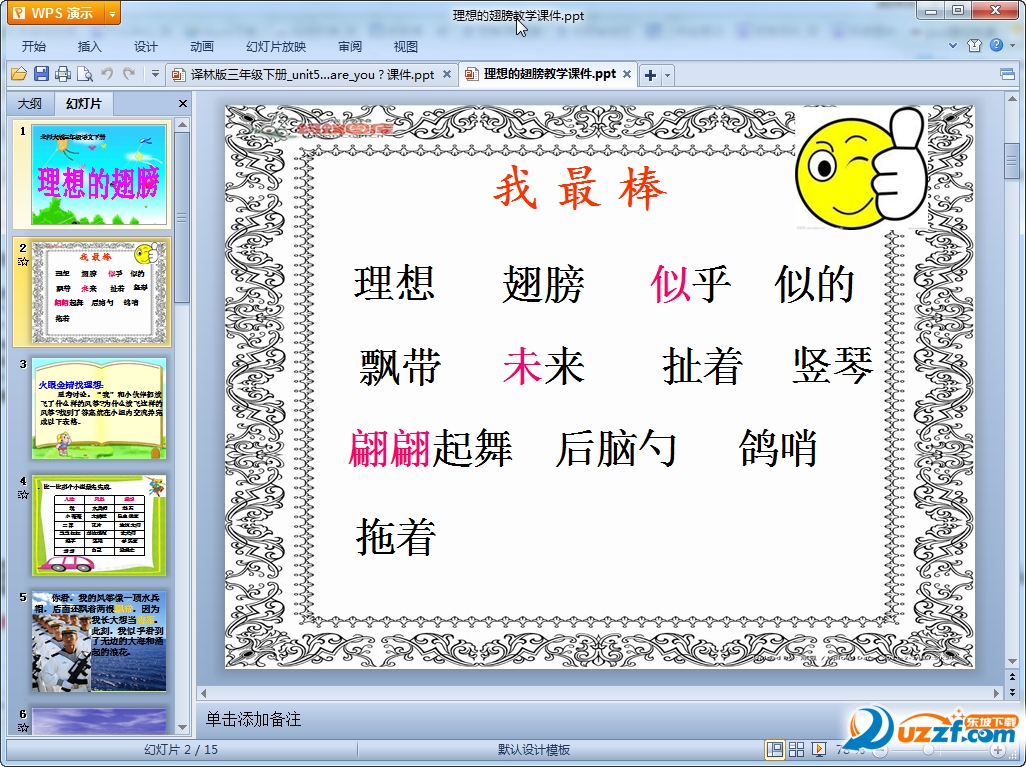Print the presentation with the printer icon

coord(63,74)
